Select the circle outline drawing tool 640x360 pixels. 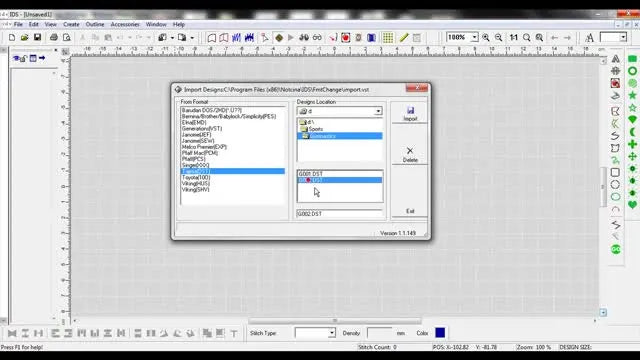[x=615, y=184]
